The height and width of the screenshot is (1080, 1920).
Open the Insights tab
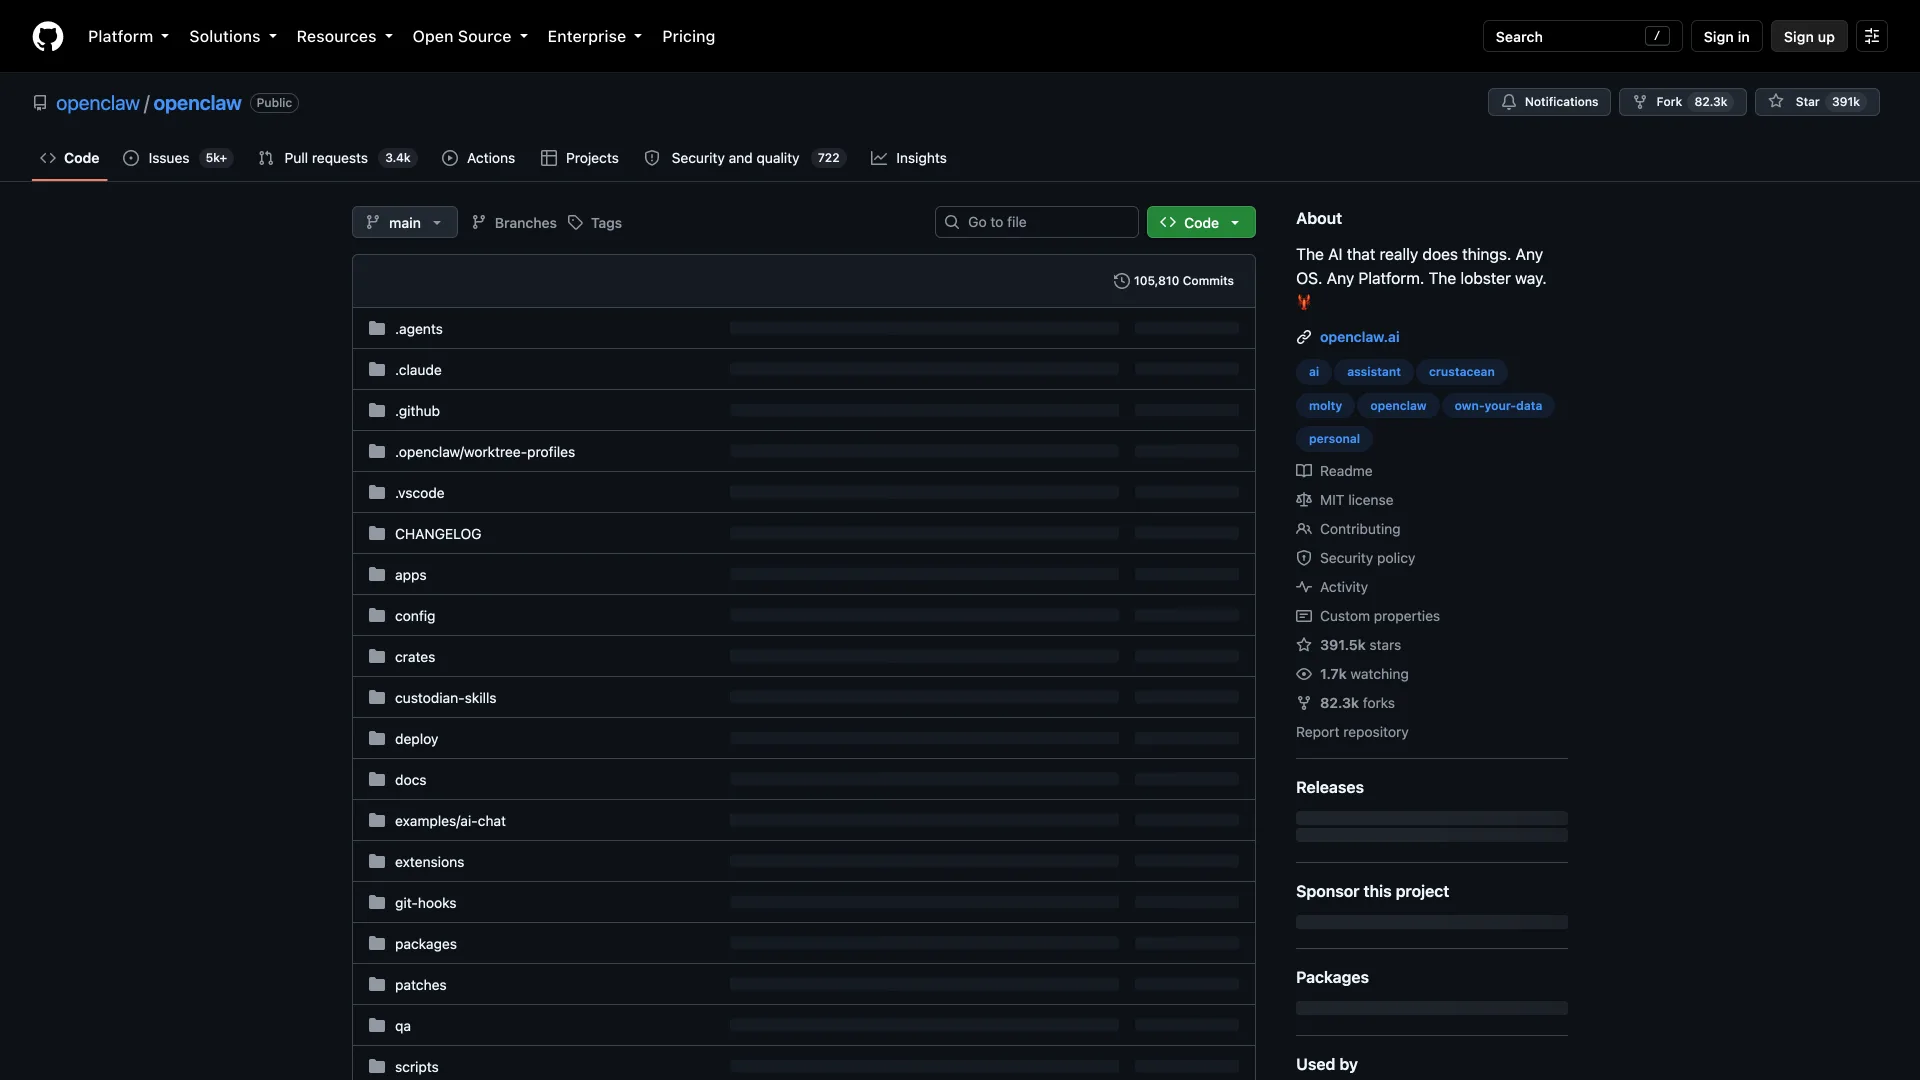click(x=908, y=158)
